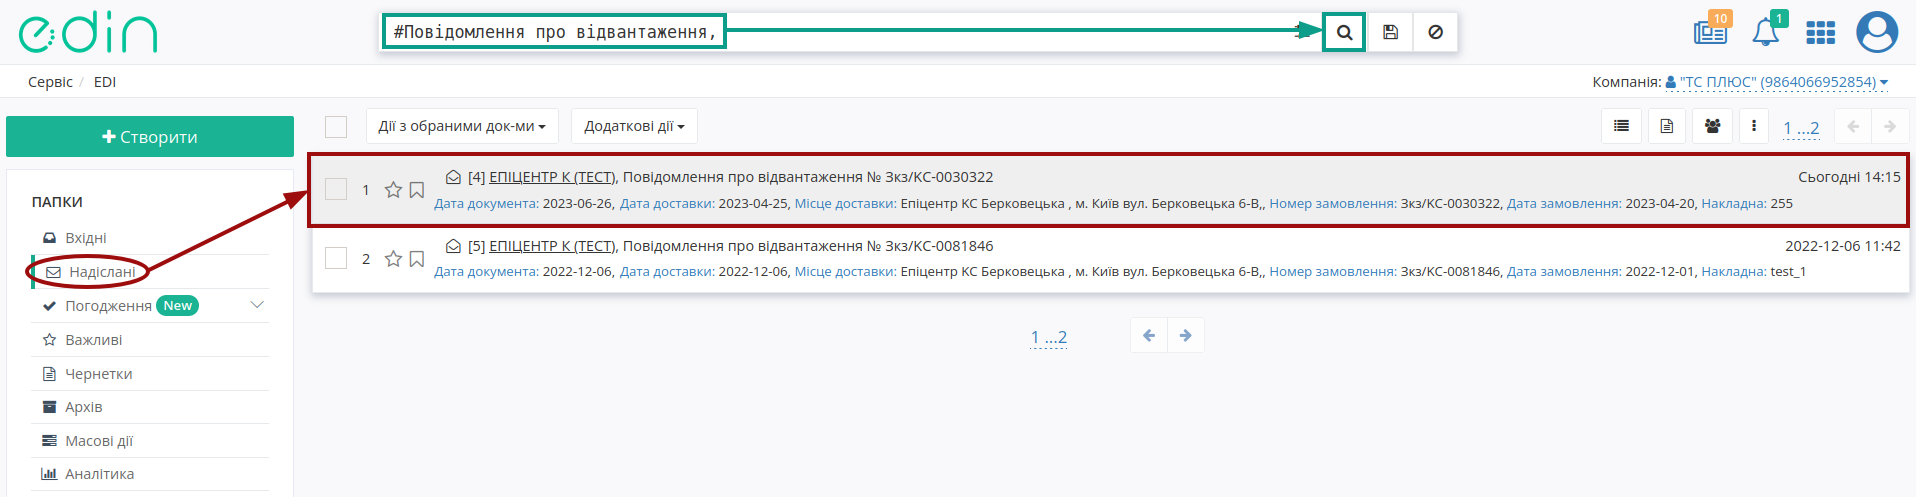Viewport: 1916px width, 497px height.
Task: Open the user profile avatar
Action: point(1877,32)
